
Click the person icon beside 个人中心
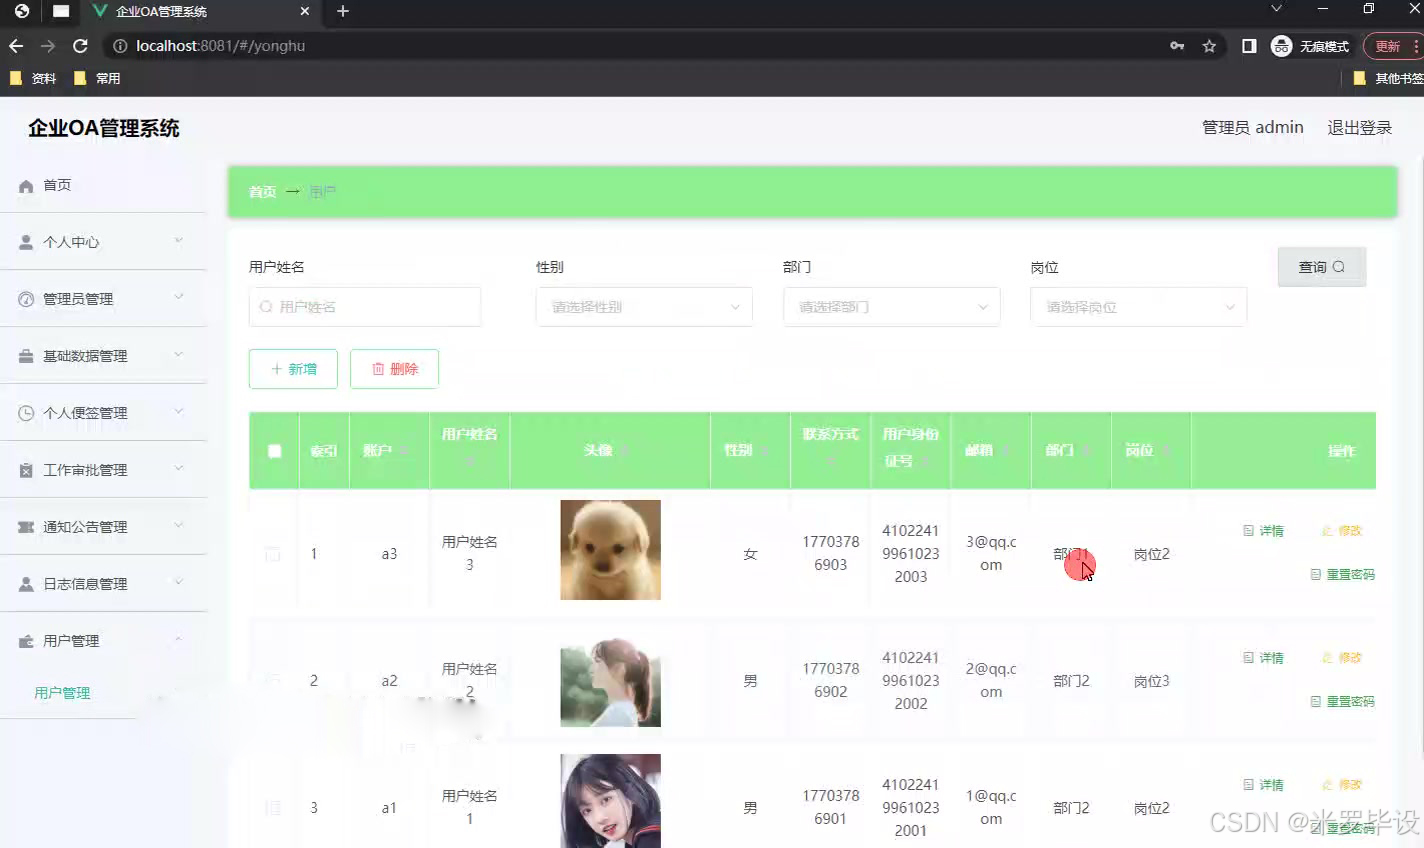(23, 241)
